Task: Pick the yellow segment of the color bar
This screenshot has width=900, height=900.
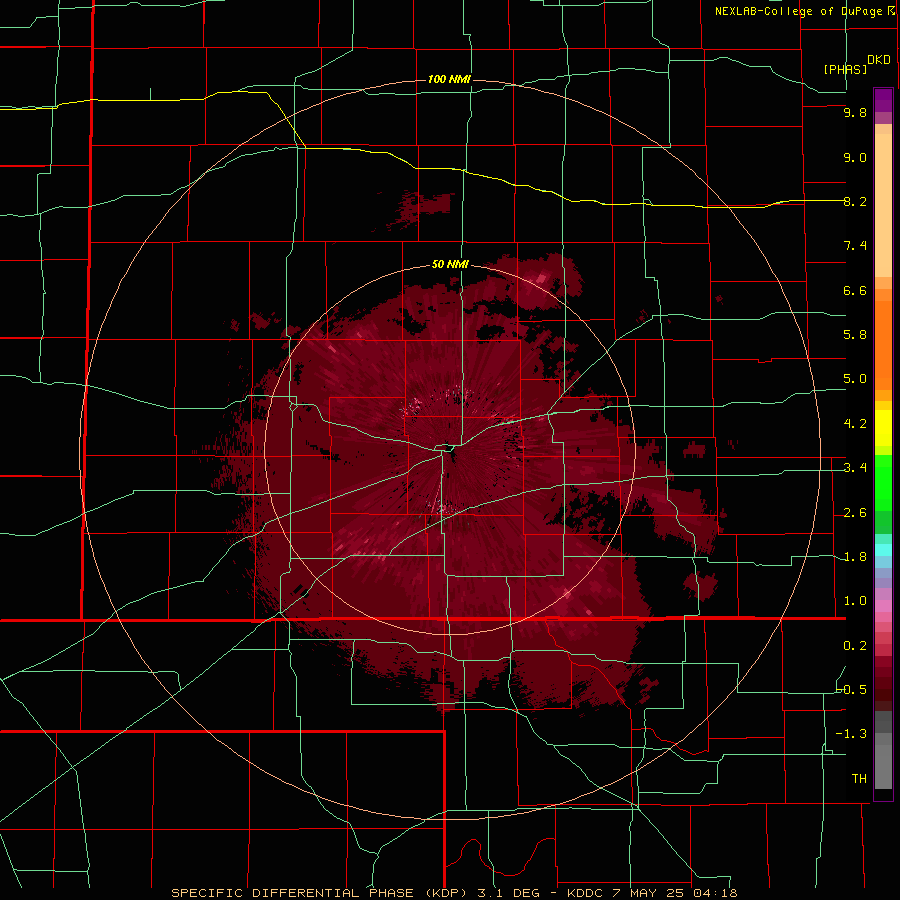Action: tap(883, 428)
